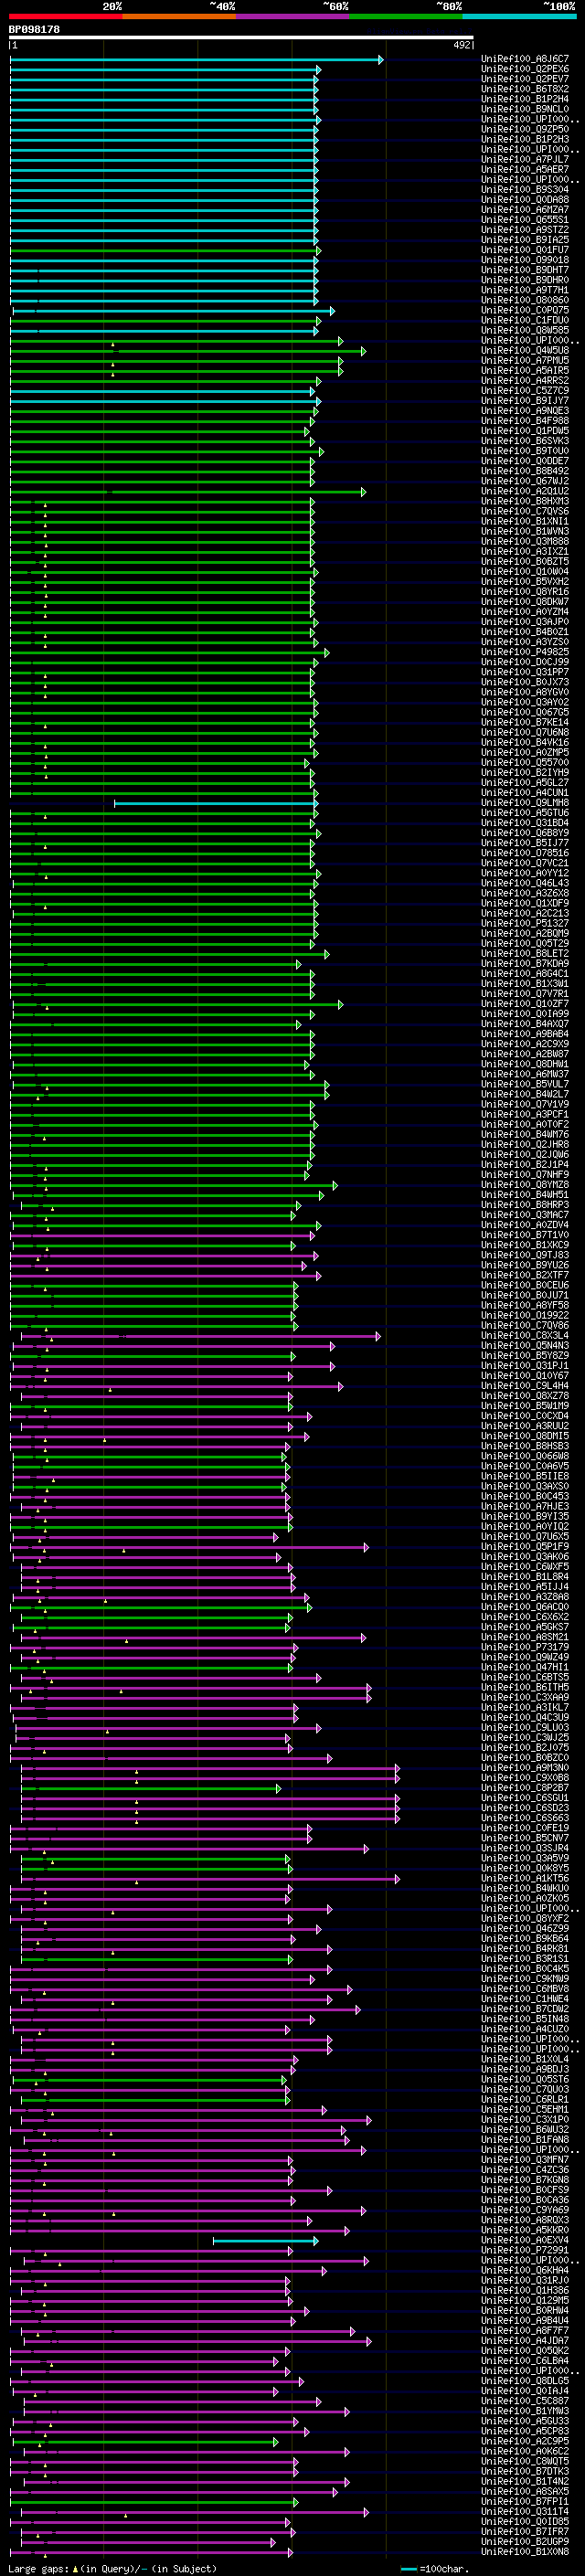Open hit UniRef100_Q2PEX6
The height and width of the screenshot is (2576, 585).
point(525,69)
